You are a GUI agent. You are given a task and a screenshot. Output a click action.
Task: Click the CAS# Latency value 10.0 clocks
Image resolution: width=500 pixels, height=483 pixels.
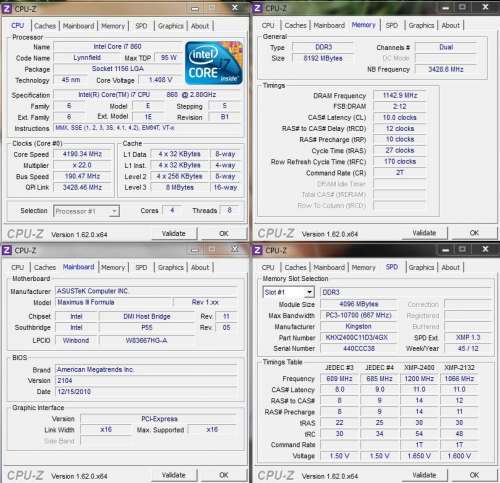(400, 117)
